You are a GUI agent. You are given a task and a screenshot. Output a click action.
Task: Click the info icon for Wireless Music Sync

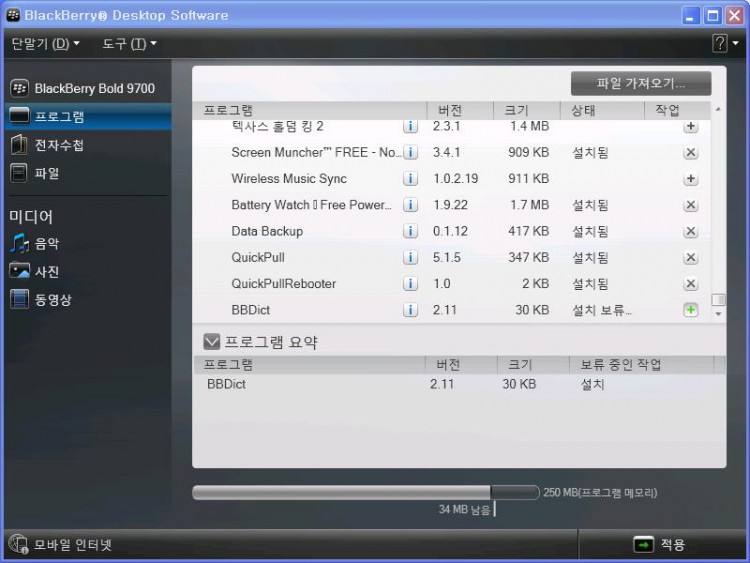[x=410, y=179]
